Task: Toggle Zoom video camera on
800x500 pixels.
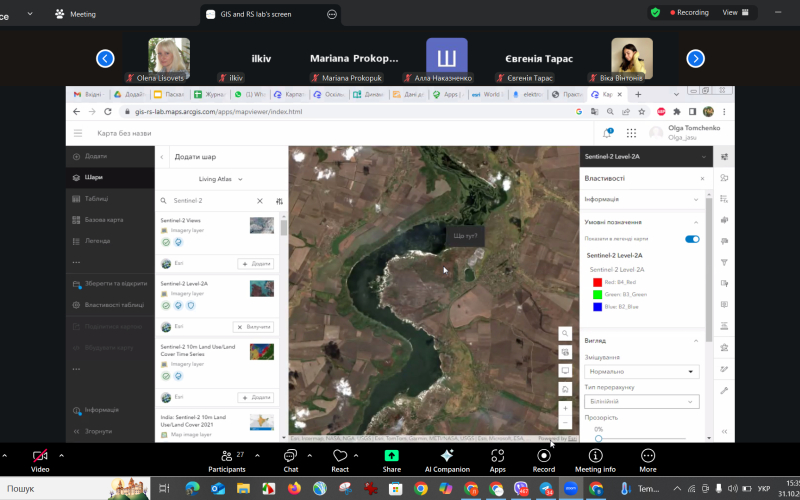Action: point(40,456)
